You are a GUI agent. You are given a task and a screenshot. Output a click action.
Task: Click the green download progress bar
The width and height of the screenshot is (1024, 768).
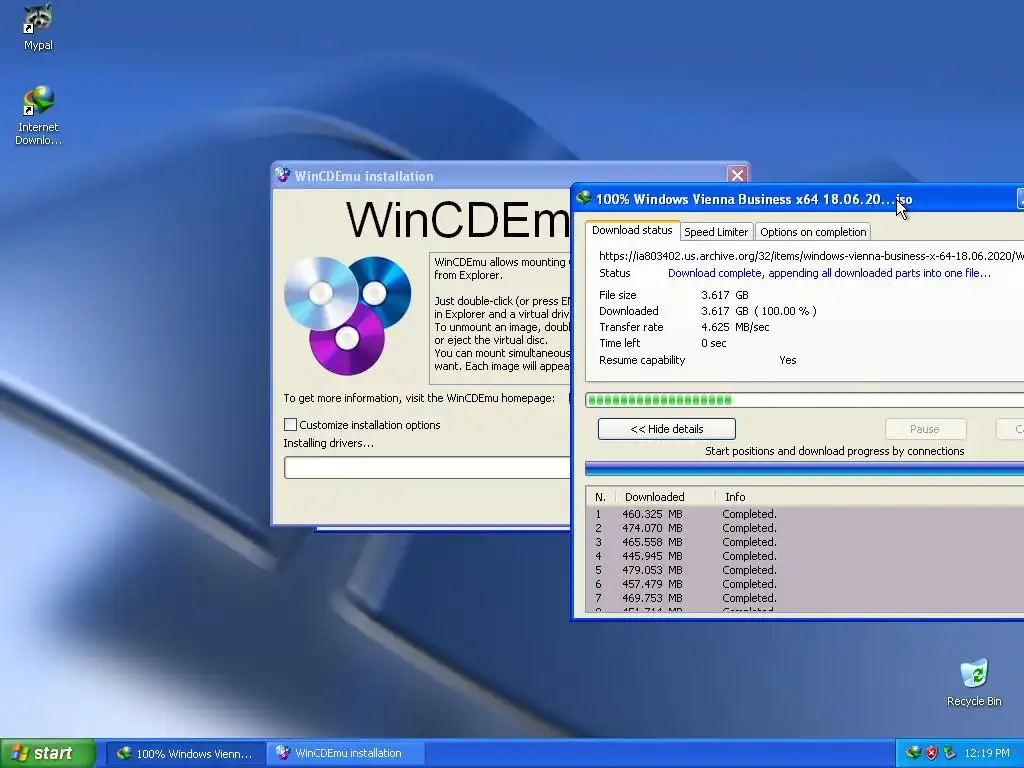tap(805, 400)
